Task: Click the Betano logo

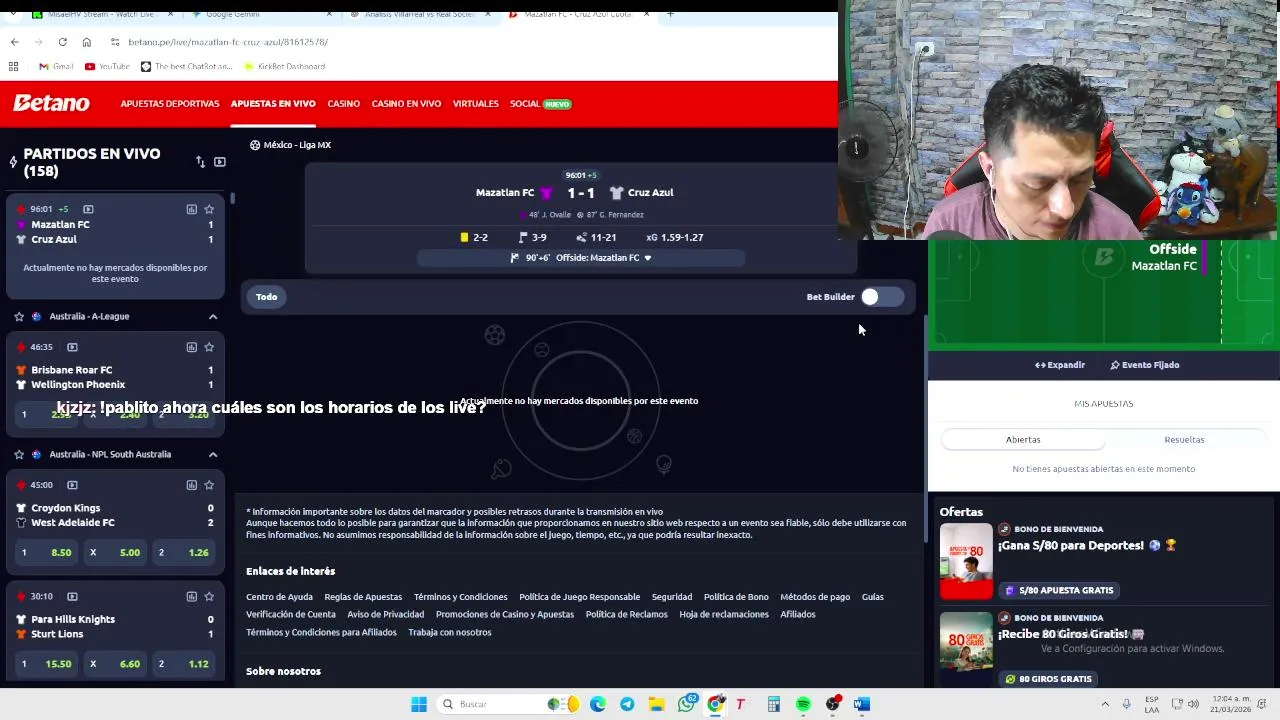Action: click(x=51, y=103)
